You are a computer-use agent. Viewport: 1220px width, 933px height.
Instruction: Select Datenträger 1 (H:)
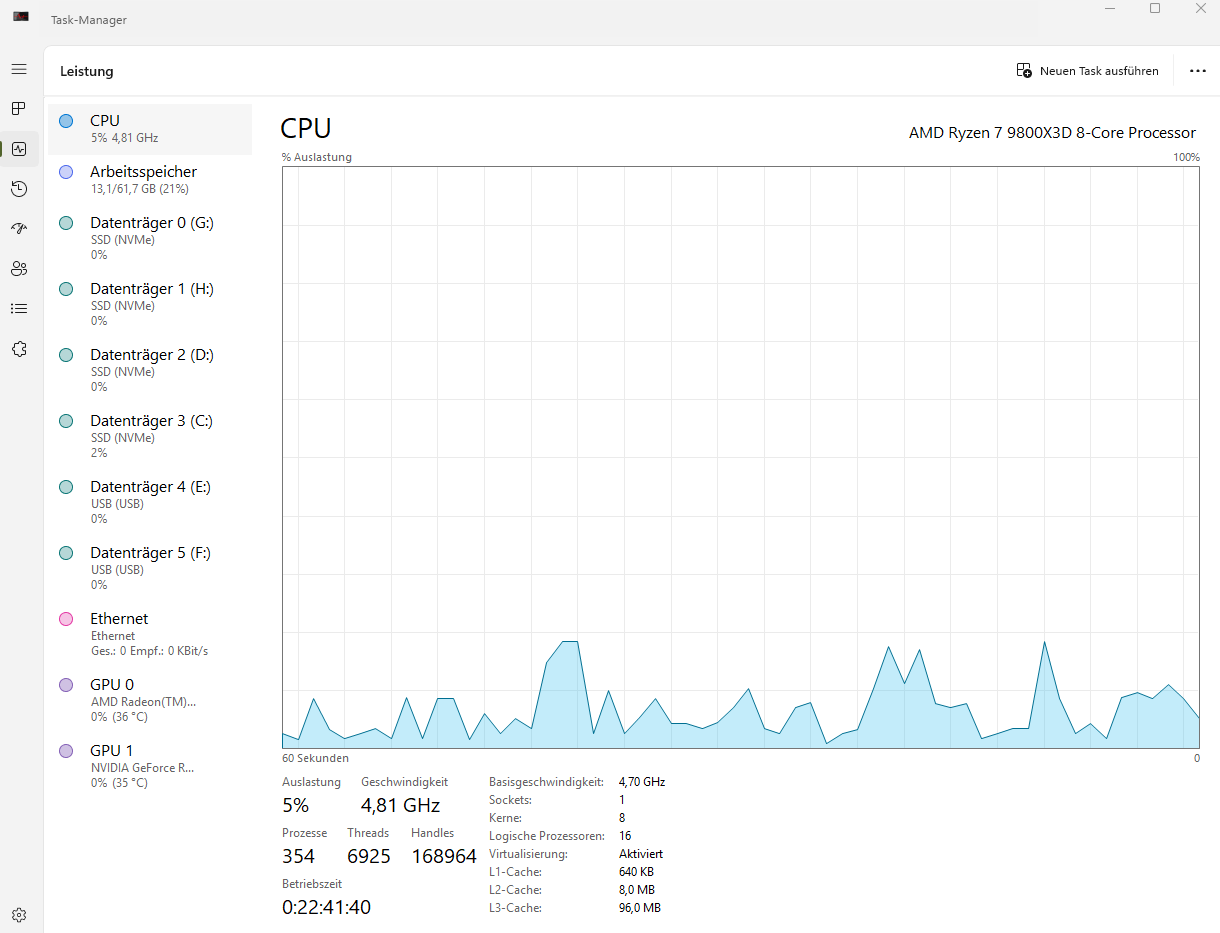(150, 304)
